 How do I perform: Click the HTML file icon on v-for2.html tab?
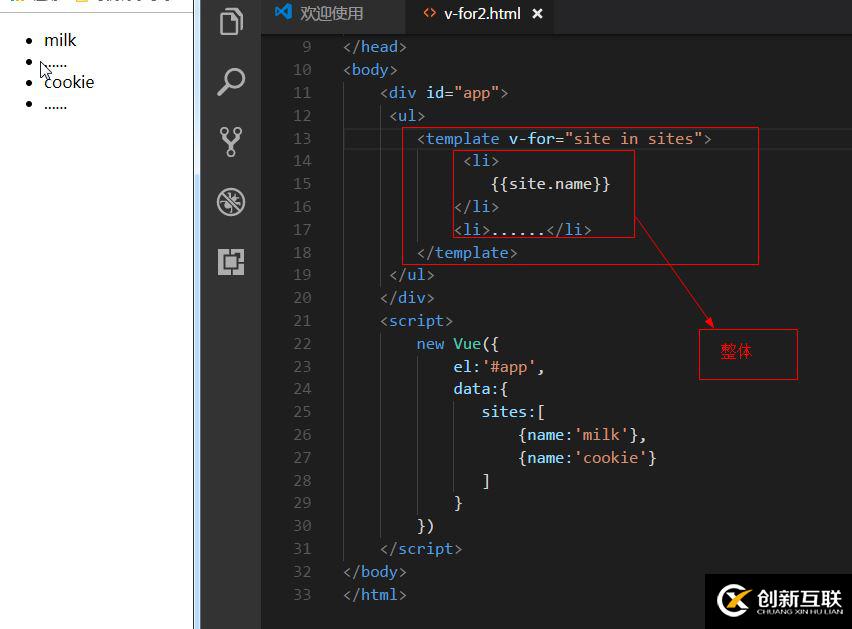pos(429,14)
